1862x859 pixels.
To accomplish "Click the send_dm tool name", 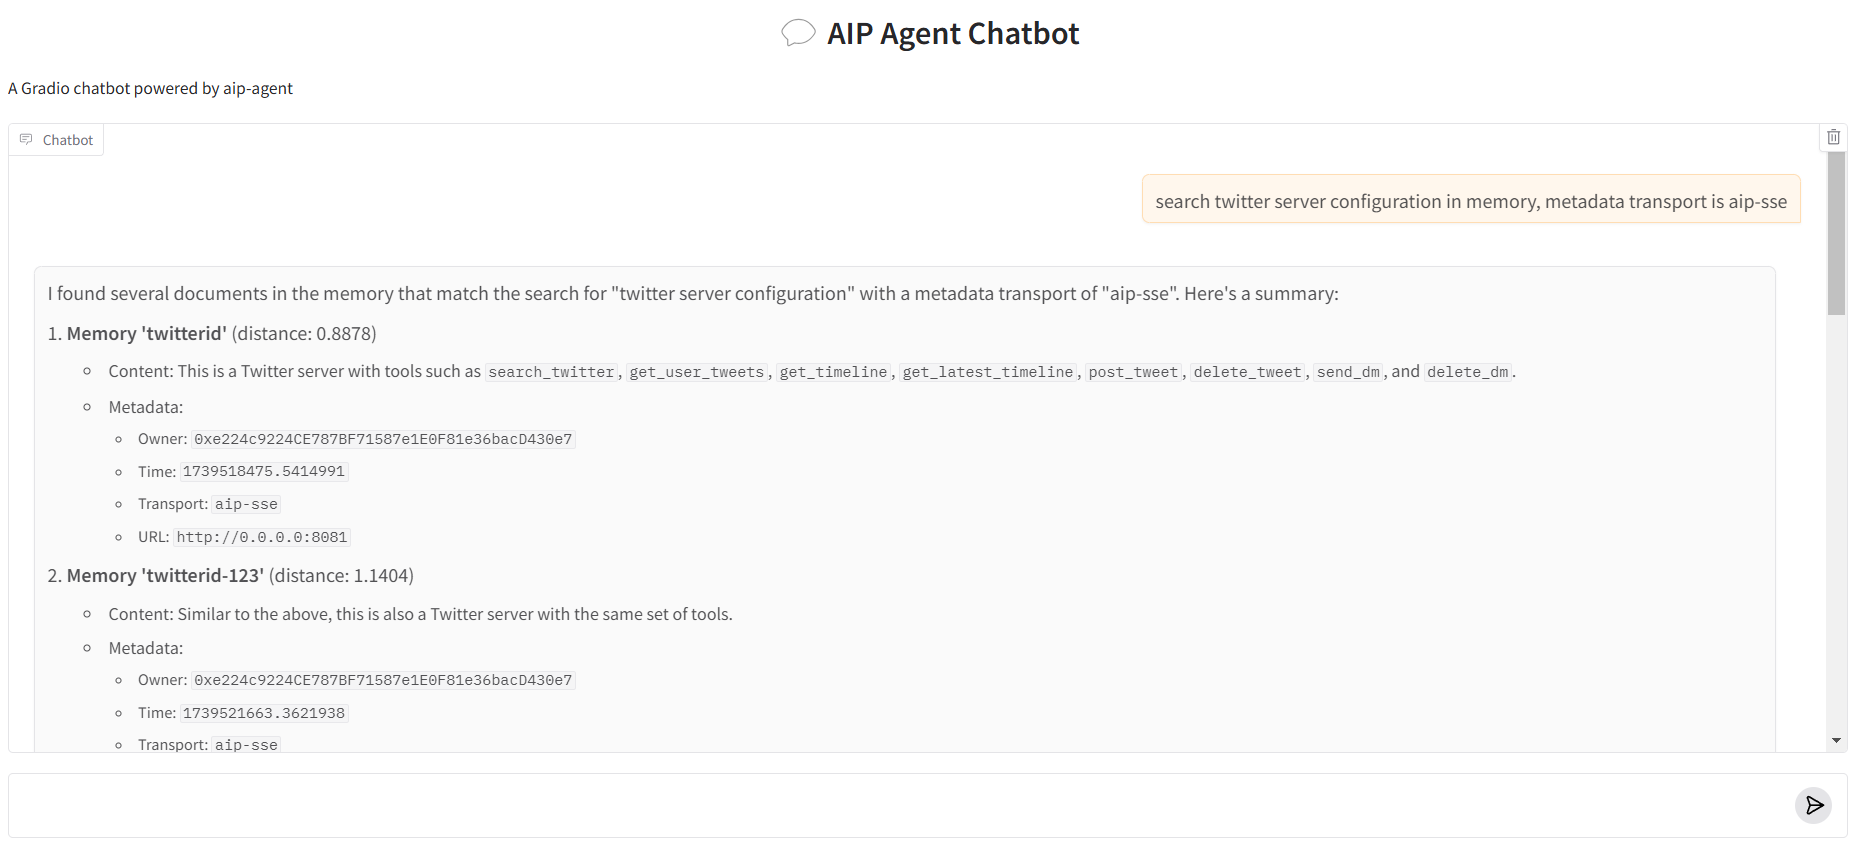I will (x=1348, y=372).
